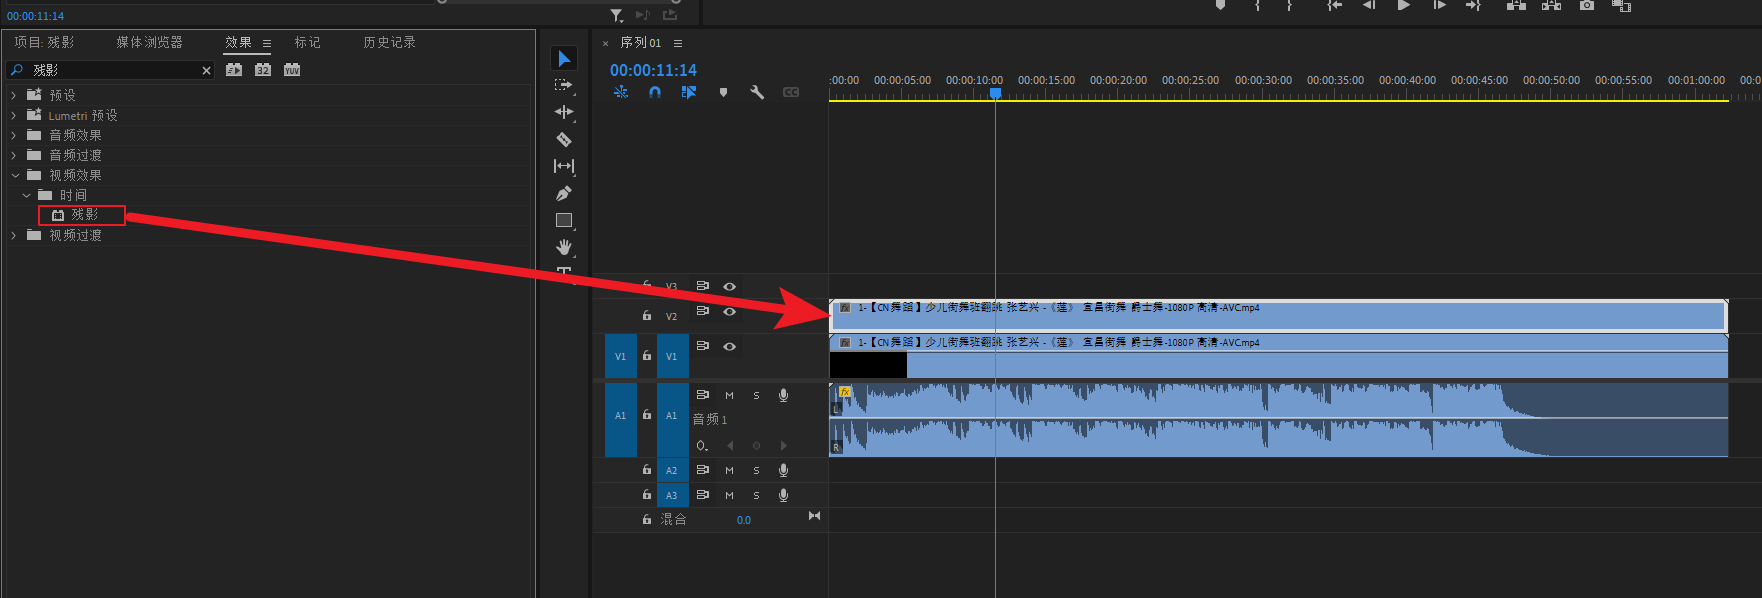This screenshot has height=598, width=1762.
Task: Open the 历史记录 tab
Action: (x=389, y=42)
